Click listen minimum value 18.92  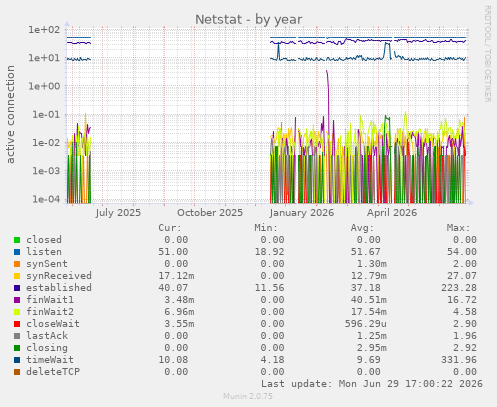(269, 252)
